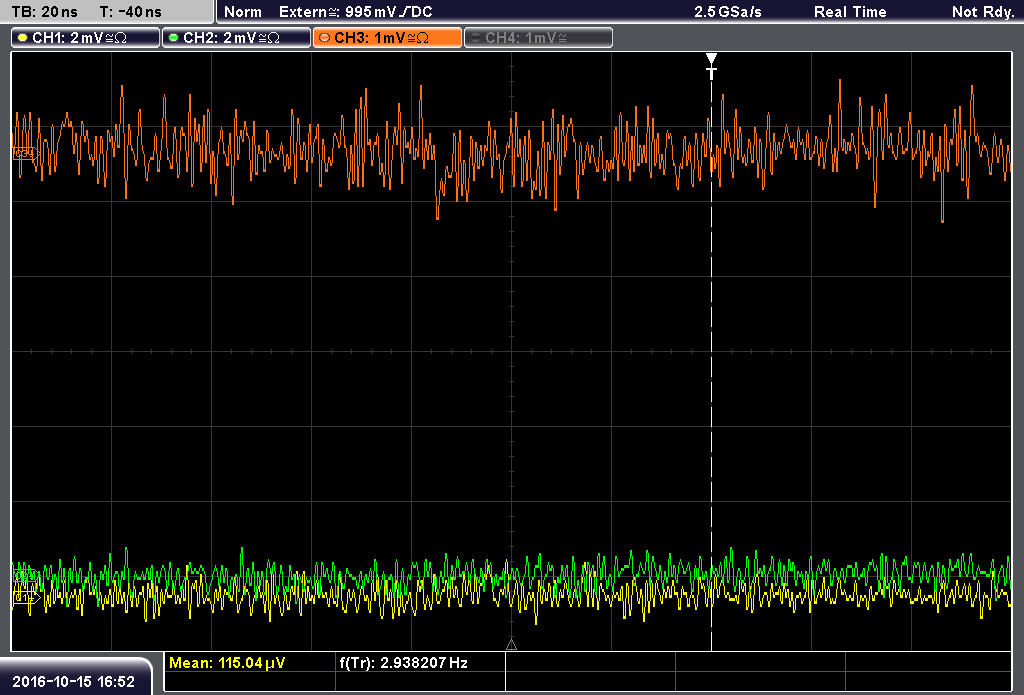Click the 2.5 GSa/s sample rate readout
Viewport: 1024px width, 695px height.
point(728,12)
